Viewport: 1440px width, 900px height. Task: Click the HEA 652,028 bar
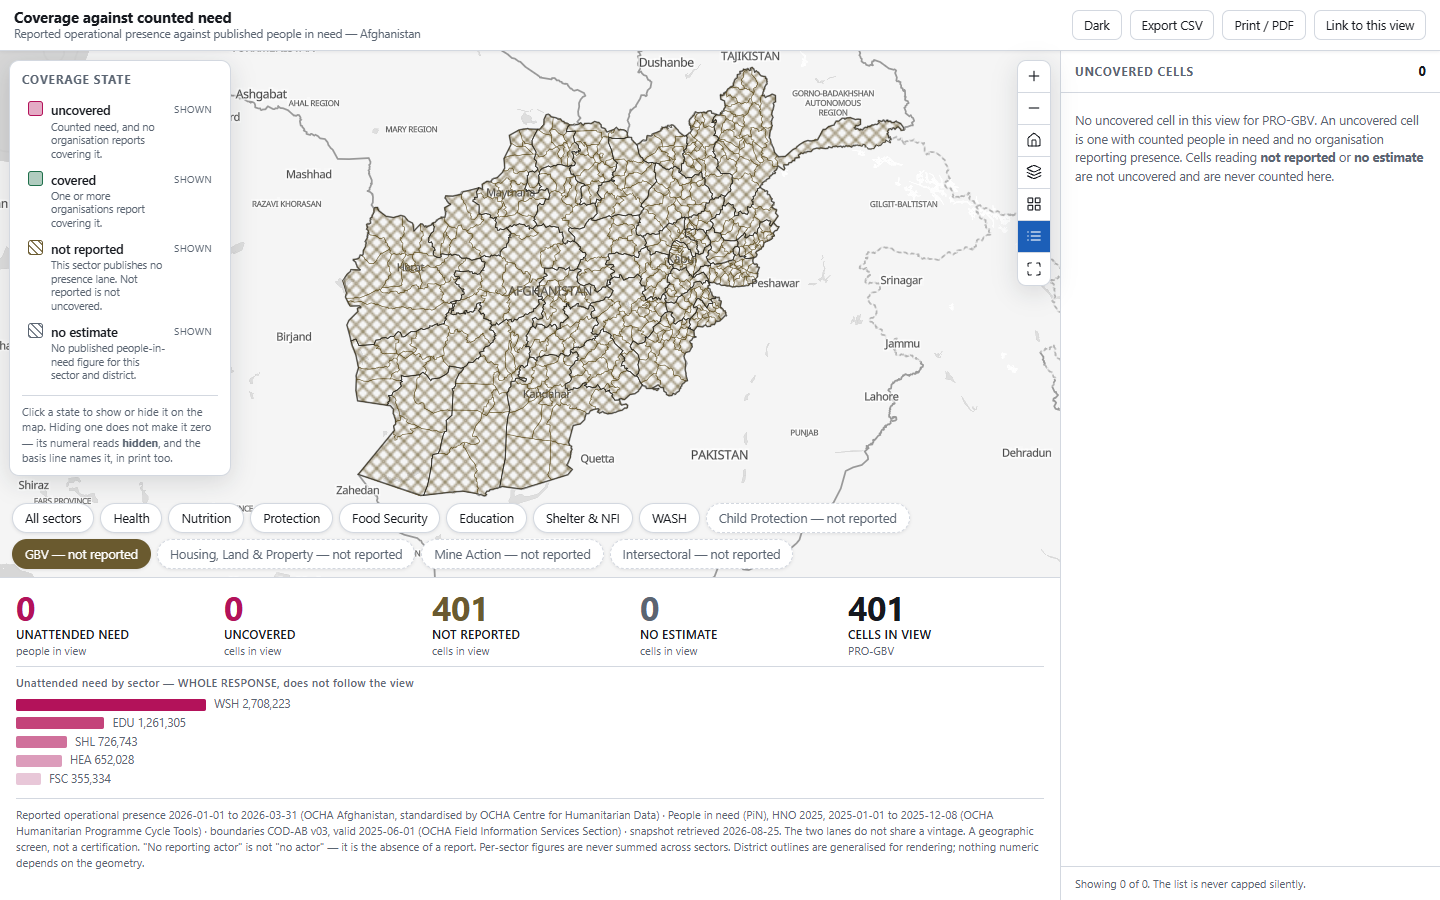pos(39,760)
